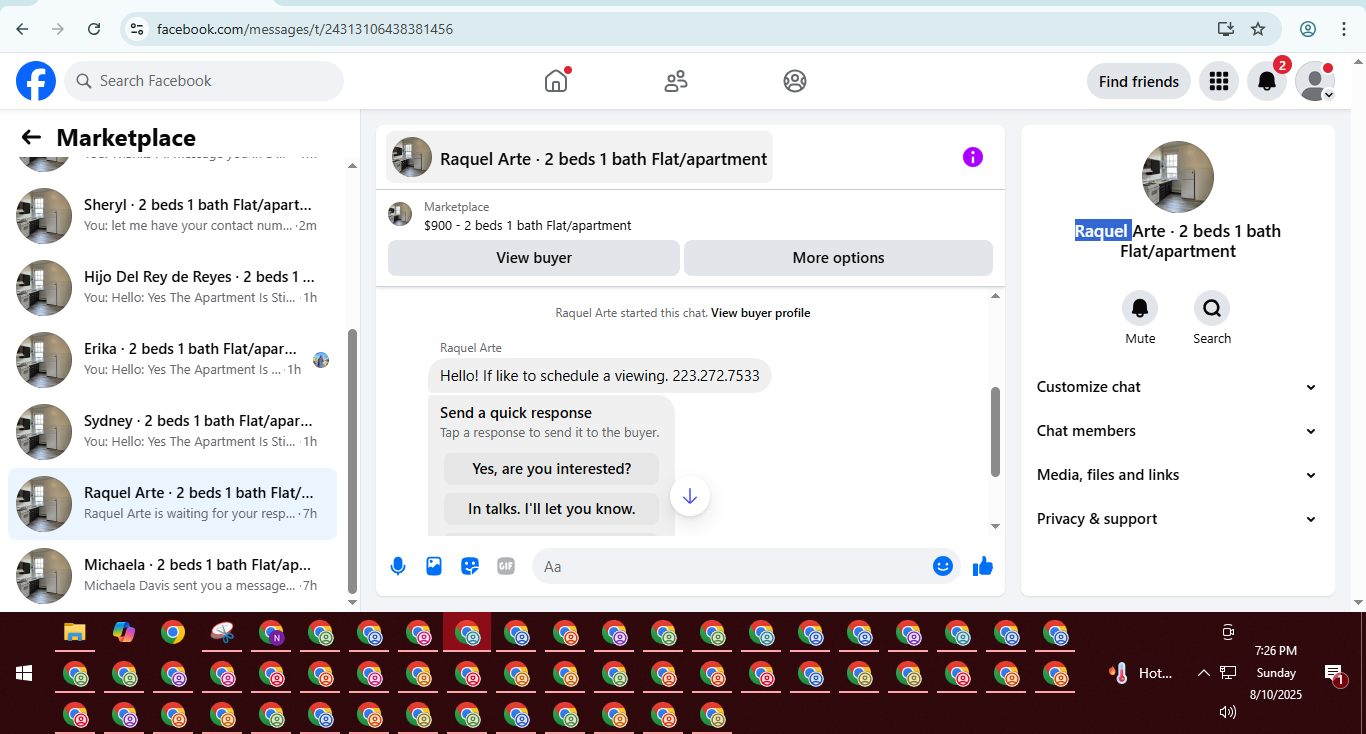
Task: Show hidden system tray icons chevron
Action: pos(1203,673)
